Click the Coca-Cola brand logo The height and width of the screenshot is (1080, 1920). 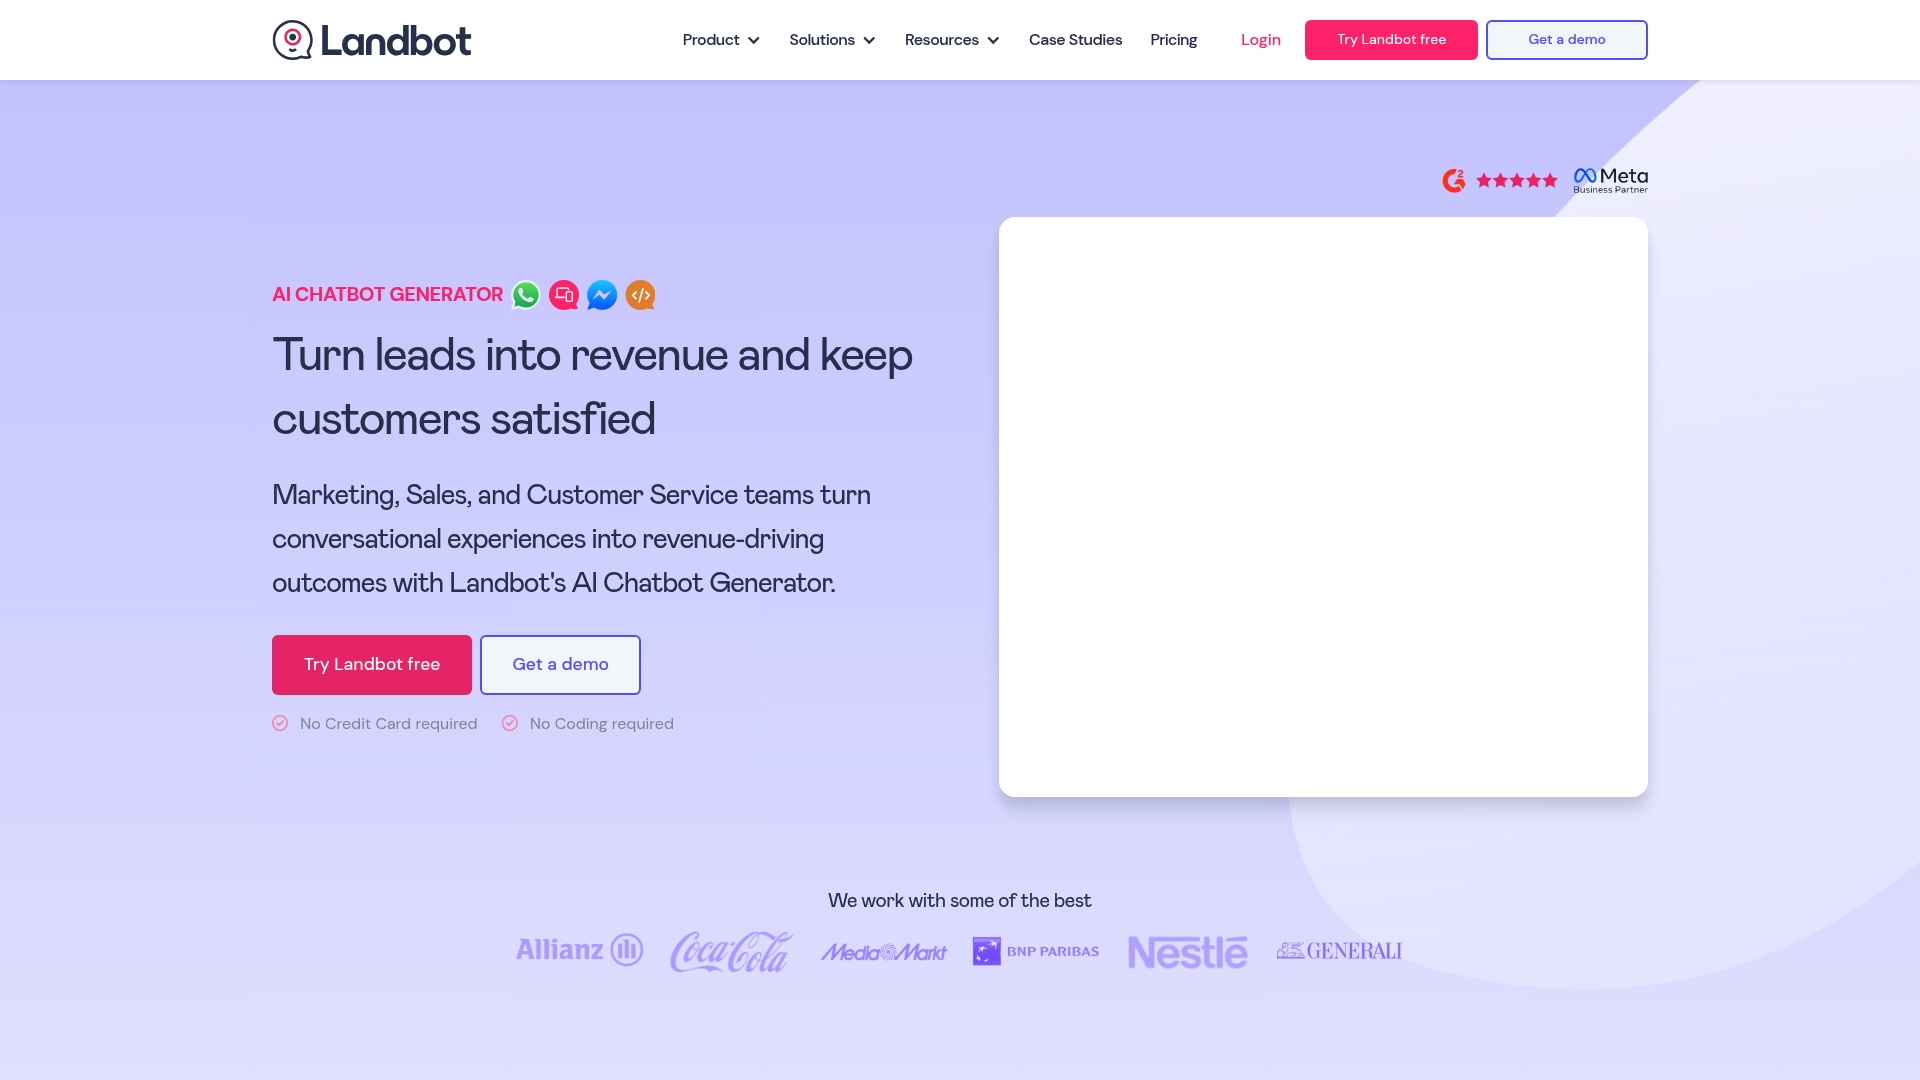coord(729,951)
